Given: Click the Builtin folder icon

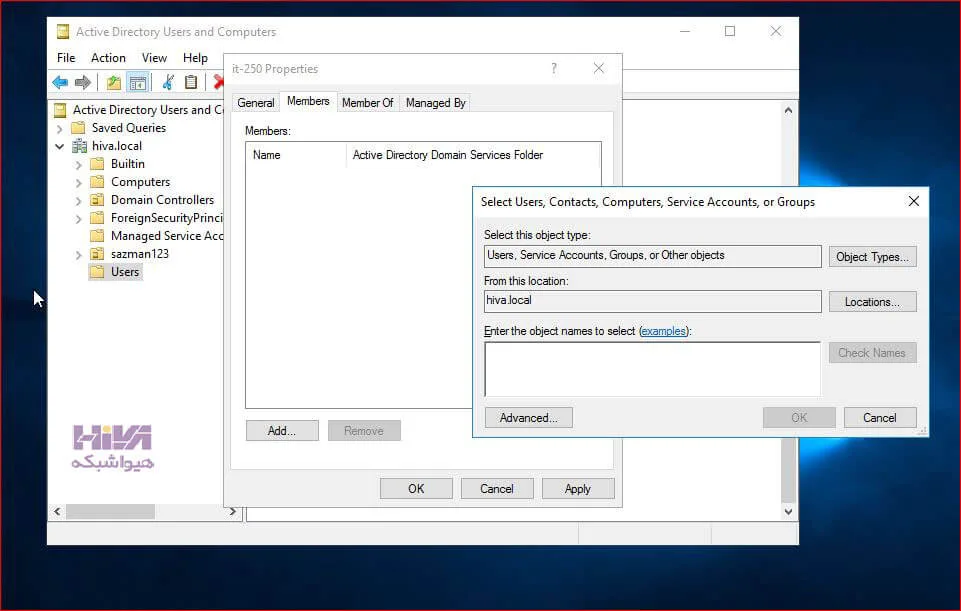Looking at the screenshot, I should click(x=97, y=164).
